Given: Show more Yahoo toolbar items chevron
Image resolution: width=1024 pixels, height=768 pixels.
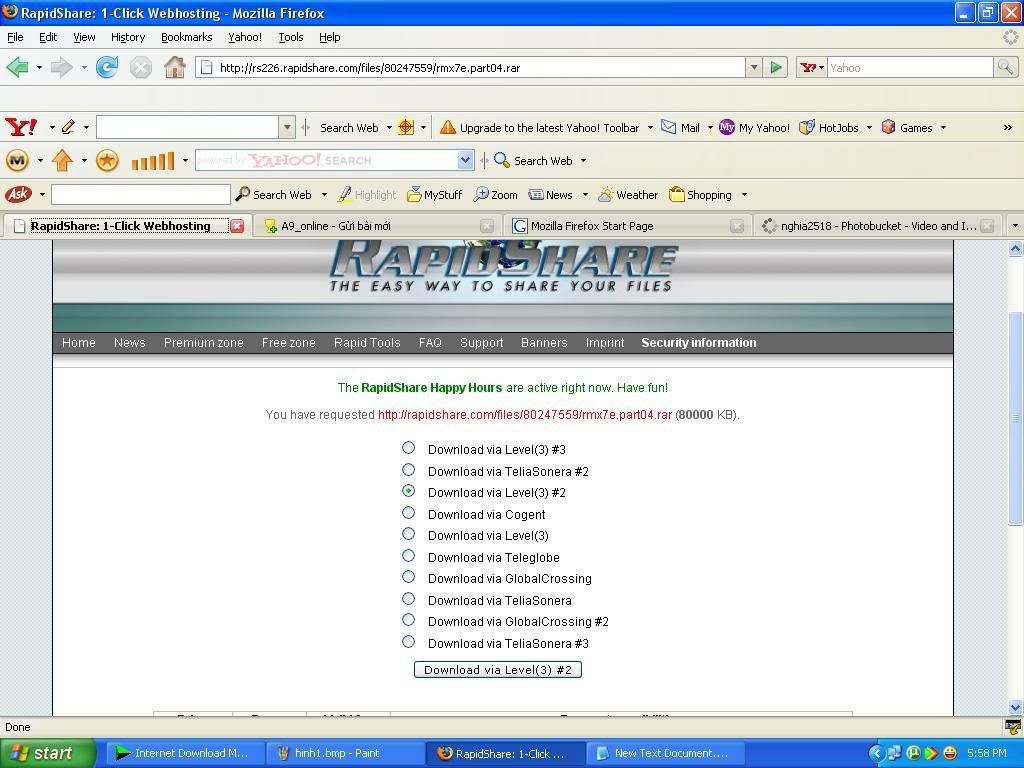Looking at the screenshot, I should 1008,128.
